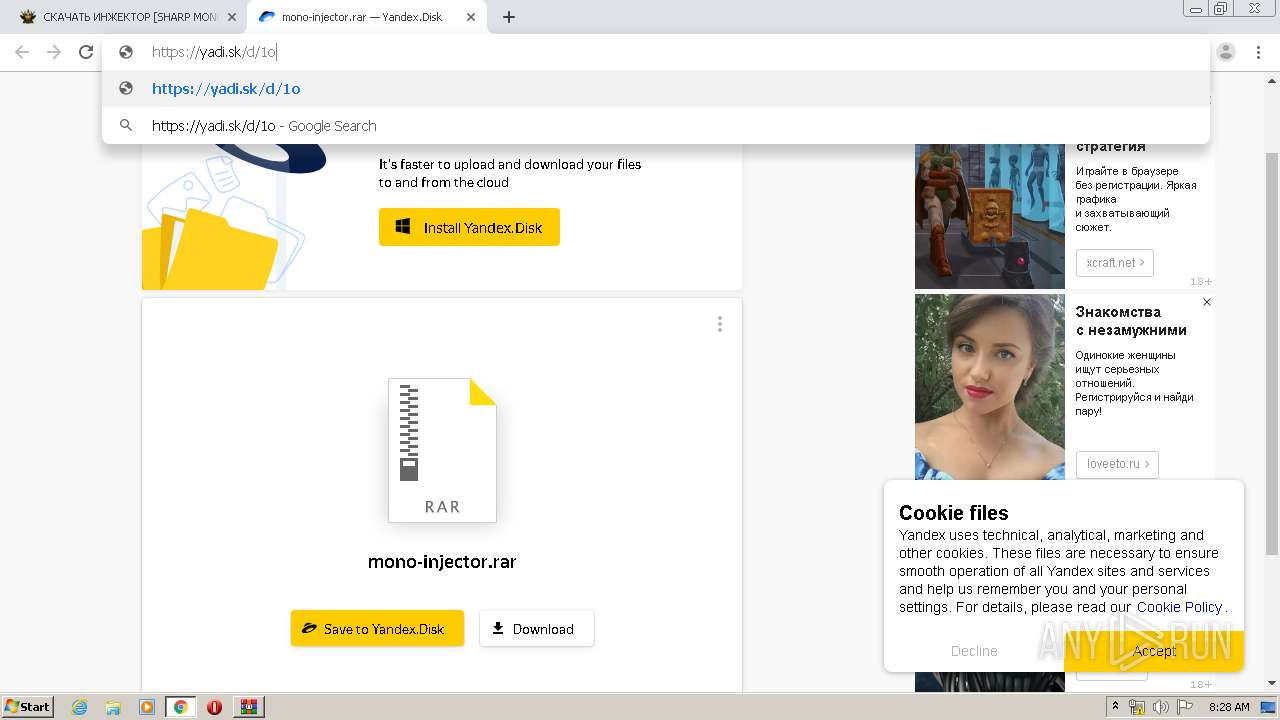Open the media player taskbar icon
This screenshot has height=720, width=1280.
[x=147, y=707]
